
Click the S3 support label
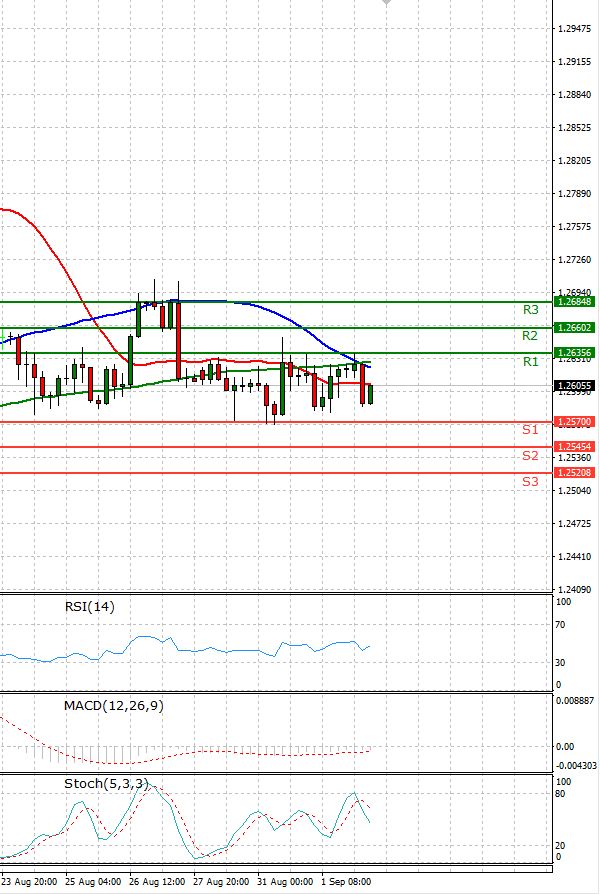pos(530,482)
